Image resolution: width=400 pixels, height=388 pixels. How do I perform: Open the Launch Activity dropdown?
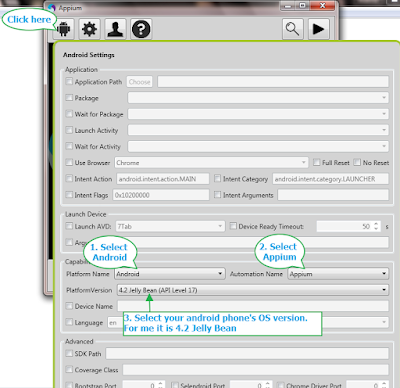click(x=258, y=130)
